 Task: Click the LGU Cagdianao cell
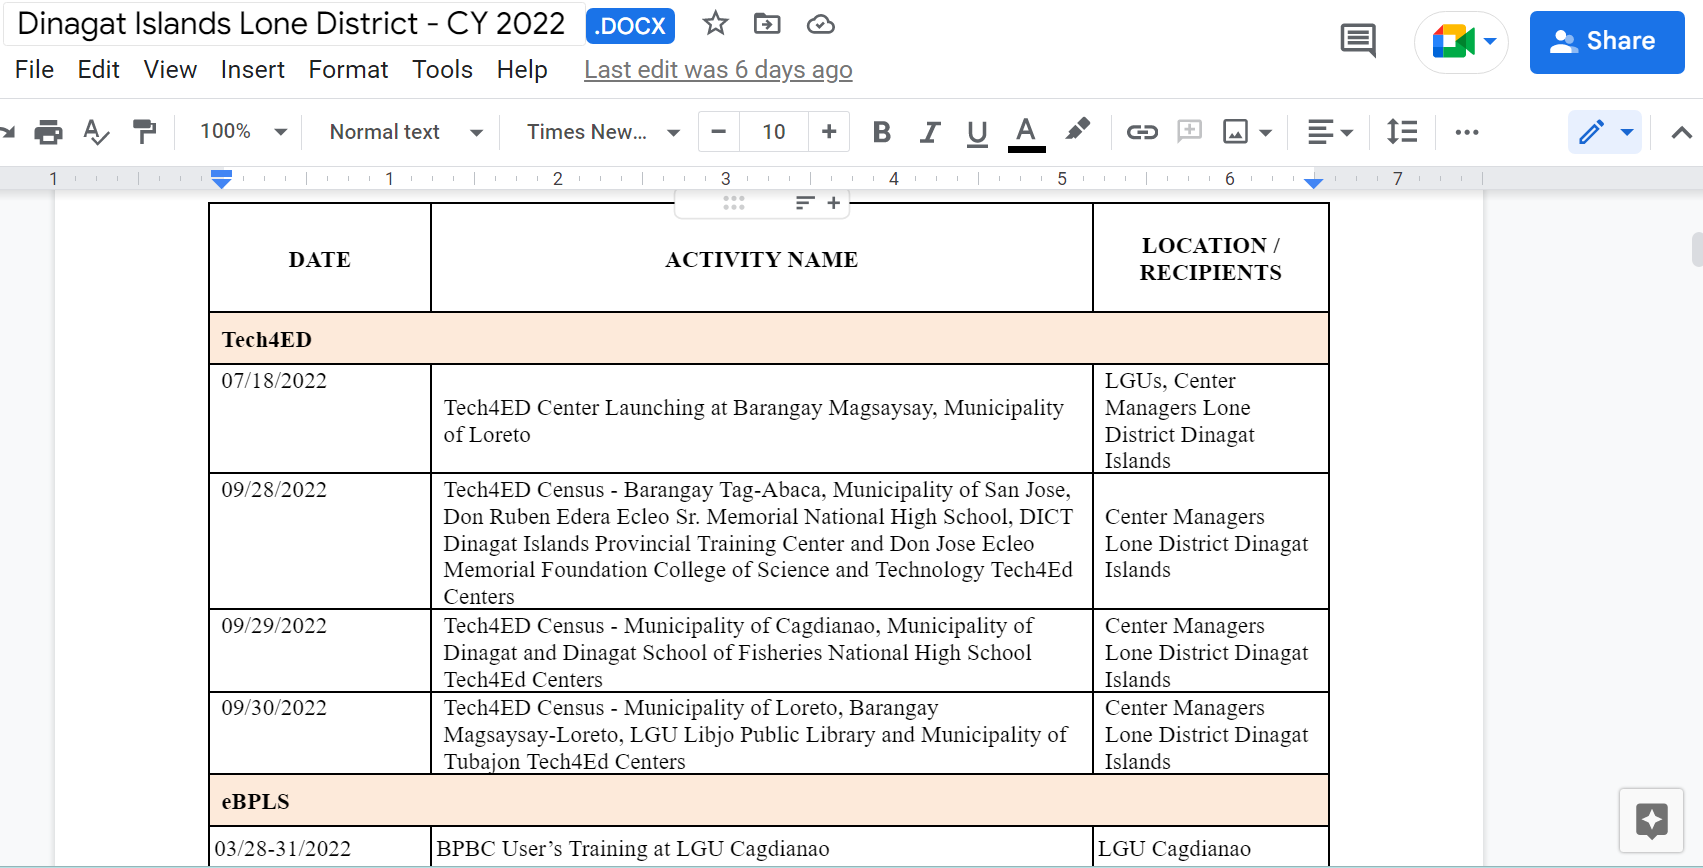[x=1211, y=849]
